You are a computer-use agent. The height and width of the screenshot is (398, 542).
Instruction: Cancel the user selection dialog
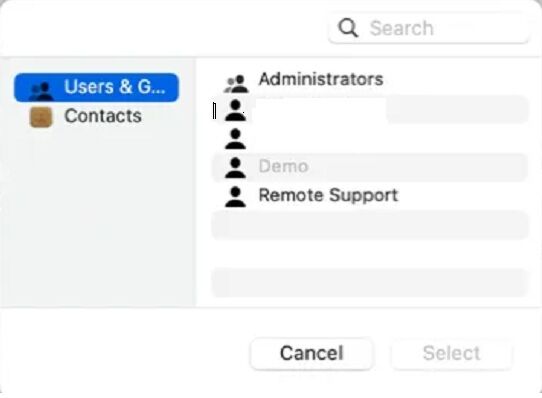[311, 353]
